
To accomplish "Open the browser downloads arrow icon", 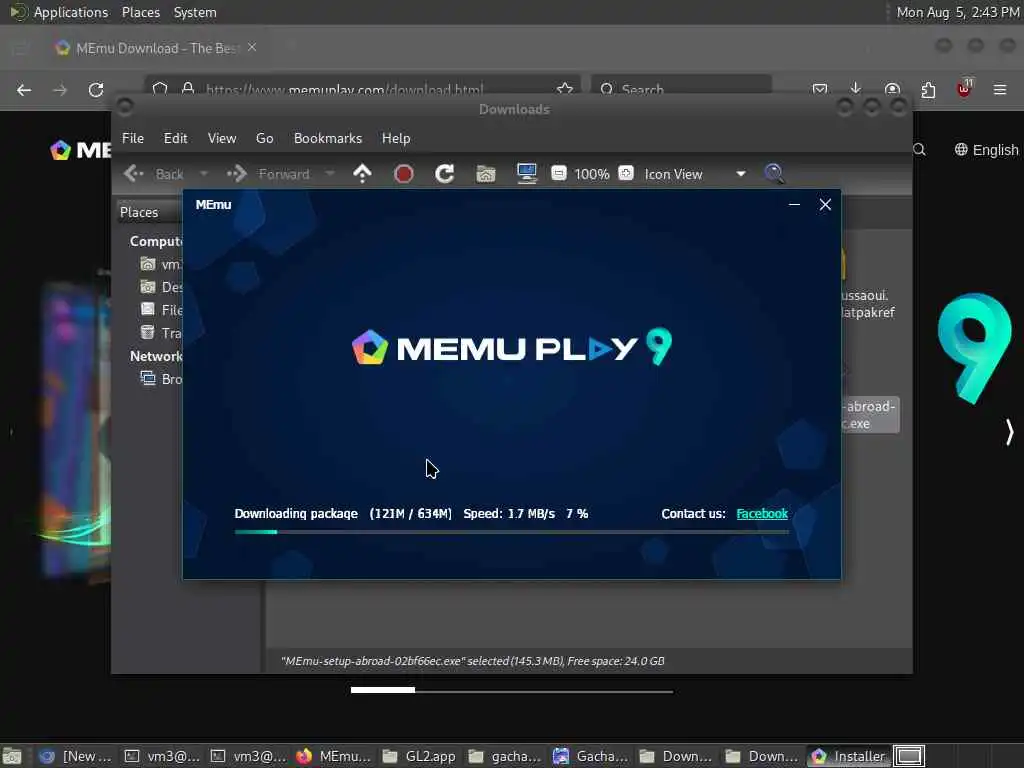I will coord(856,89).
